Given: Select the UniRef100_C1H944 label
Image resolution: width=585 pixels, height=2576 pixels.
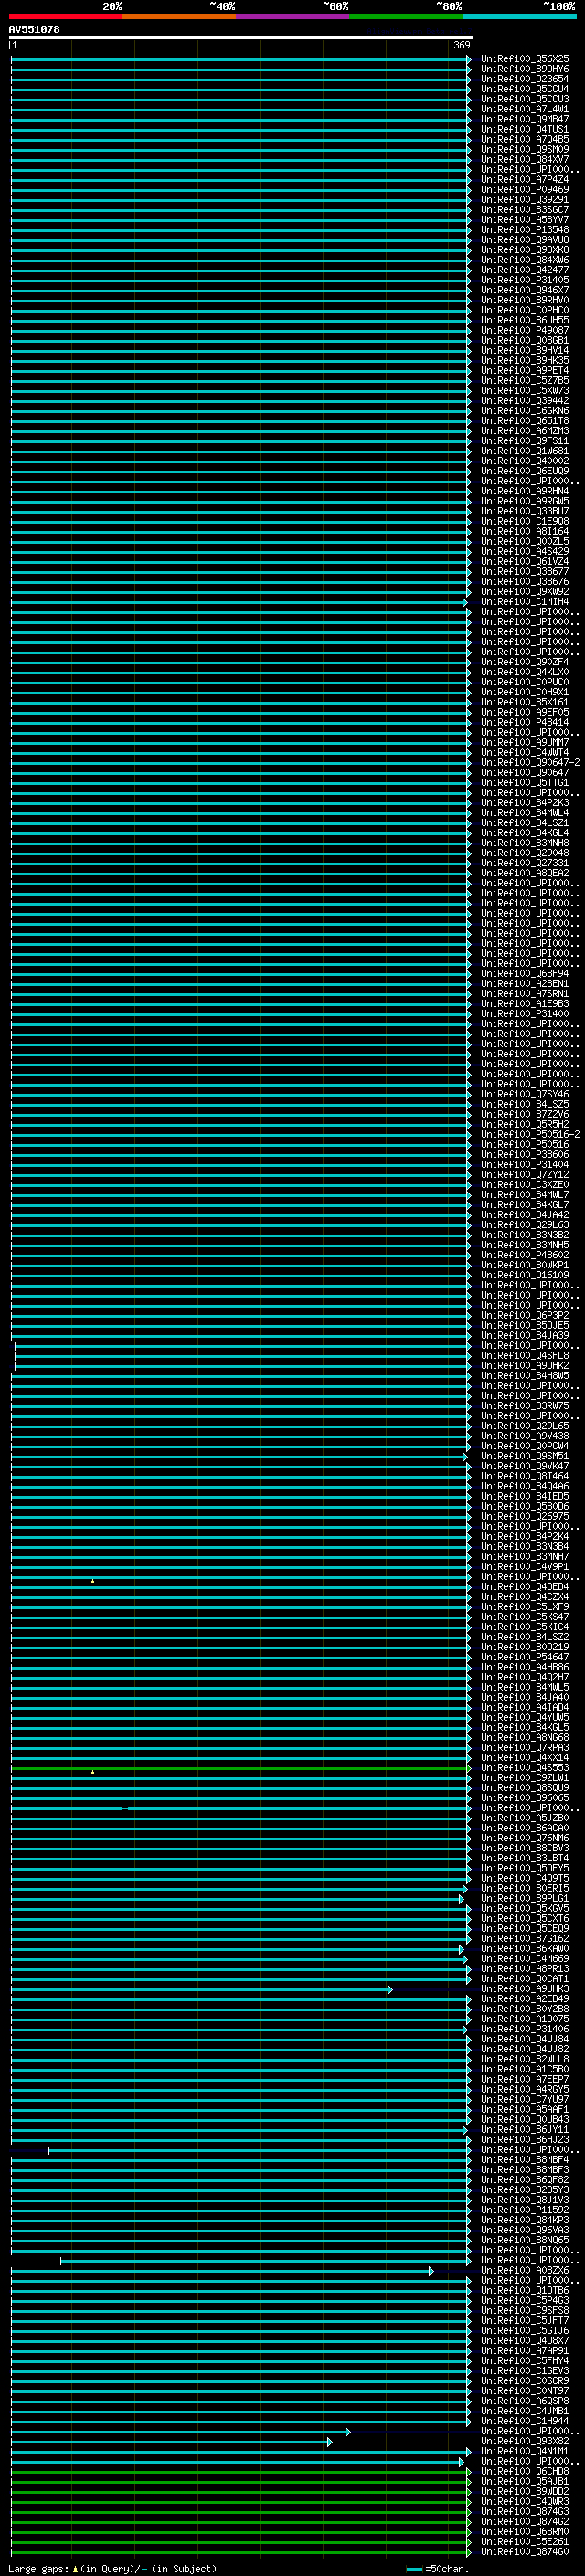Looking at the screenshot, I should tap(524, 2420).
